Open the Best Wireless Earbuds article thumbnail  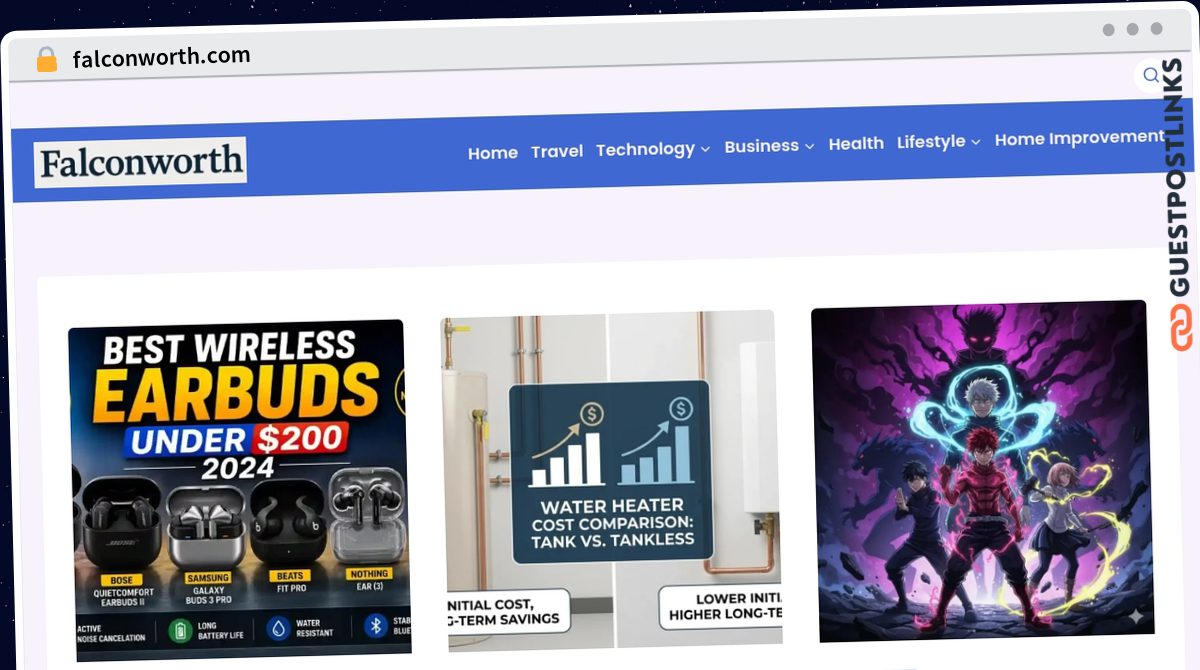(240, 489)
